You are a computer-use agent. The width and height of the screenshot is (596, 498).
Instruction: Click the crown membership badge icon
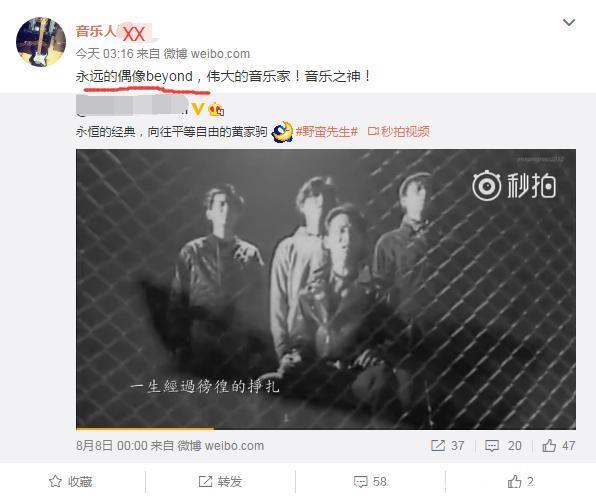click(216, 109)
